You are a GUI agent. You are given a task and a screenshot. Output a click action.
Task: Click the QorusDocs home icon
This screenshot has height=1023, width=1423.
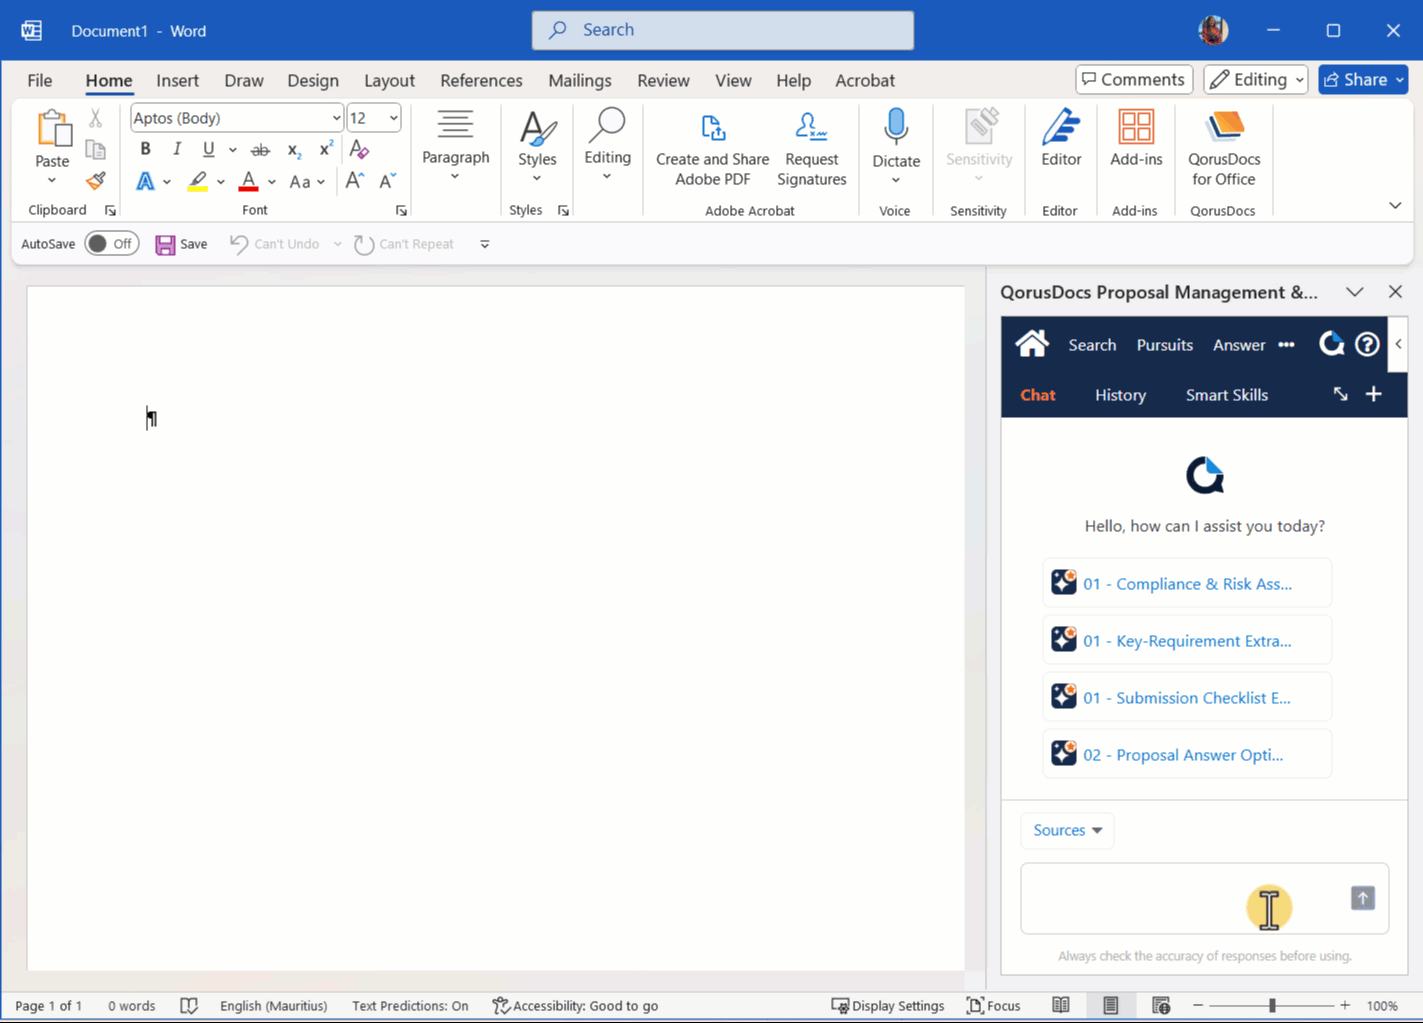pos(1032,344)
